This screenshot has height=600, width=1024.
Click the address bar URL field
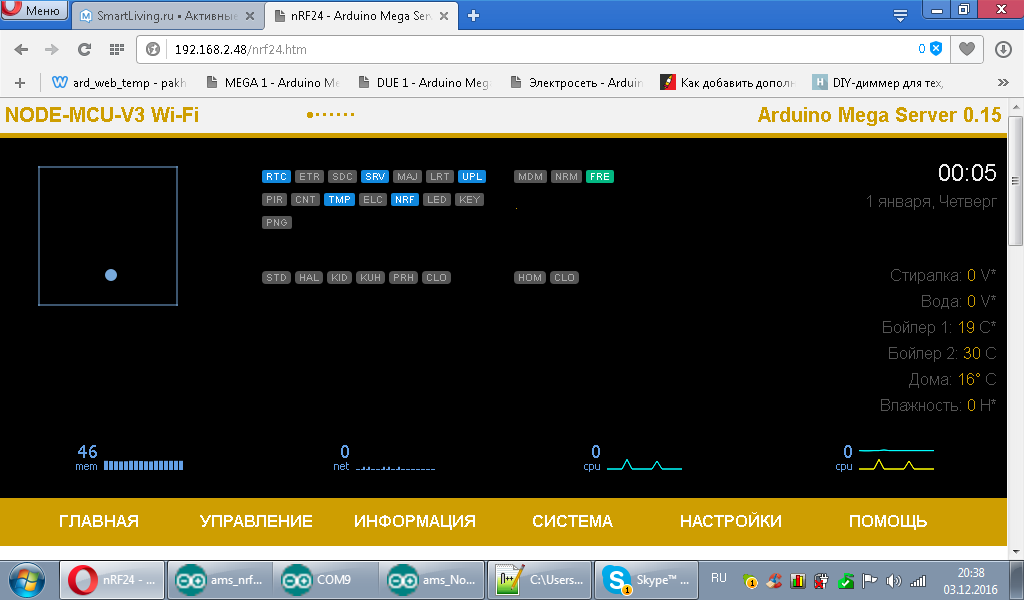point(540,49)
